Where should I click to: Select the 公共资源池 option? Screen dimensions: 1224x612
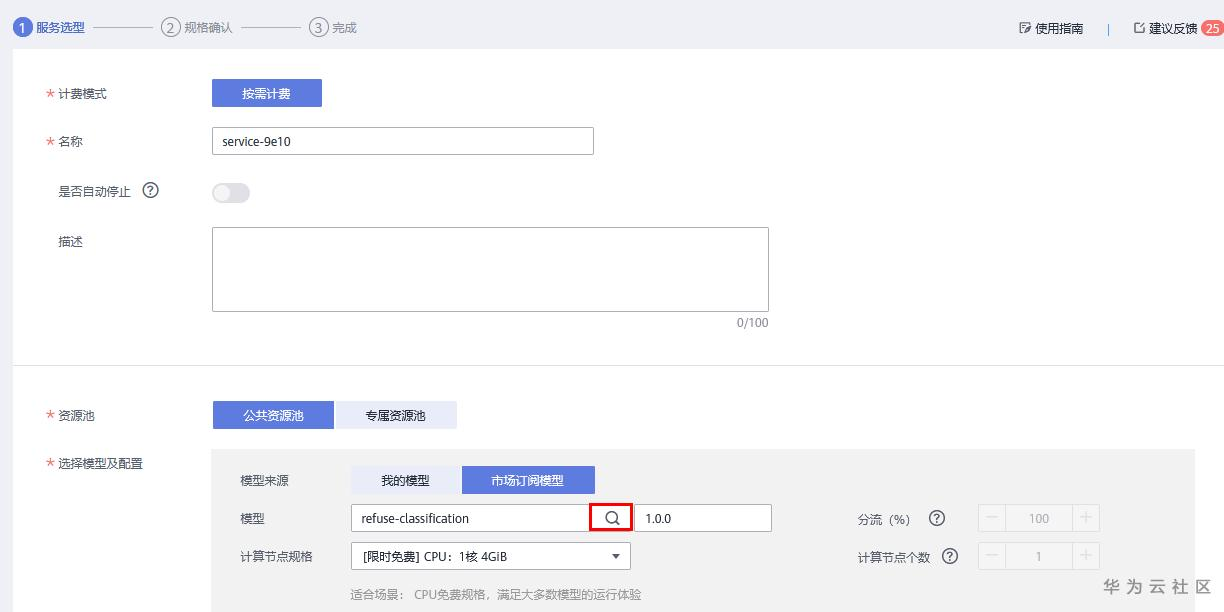[x=273, y=415]
